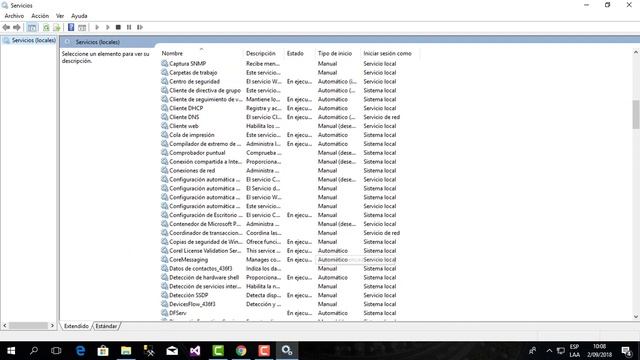Open Microsoft Store from taskbar

[x=103, y=351]
